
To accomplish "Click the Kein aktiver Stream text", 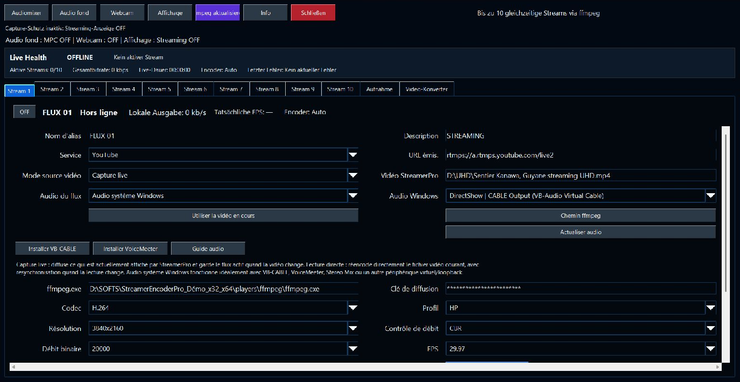I will 138,58.
